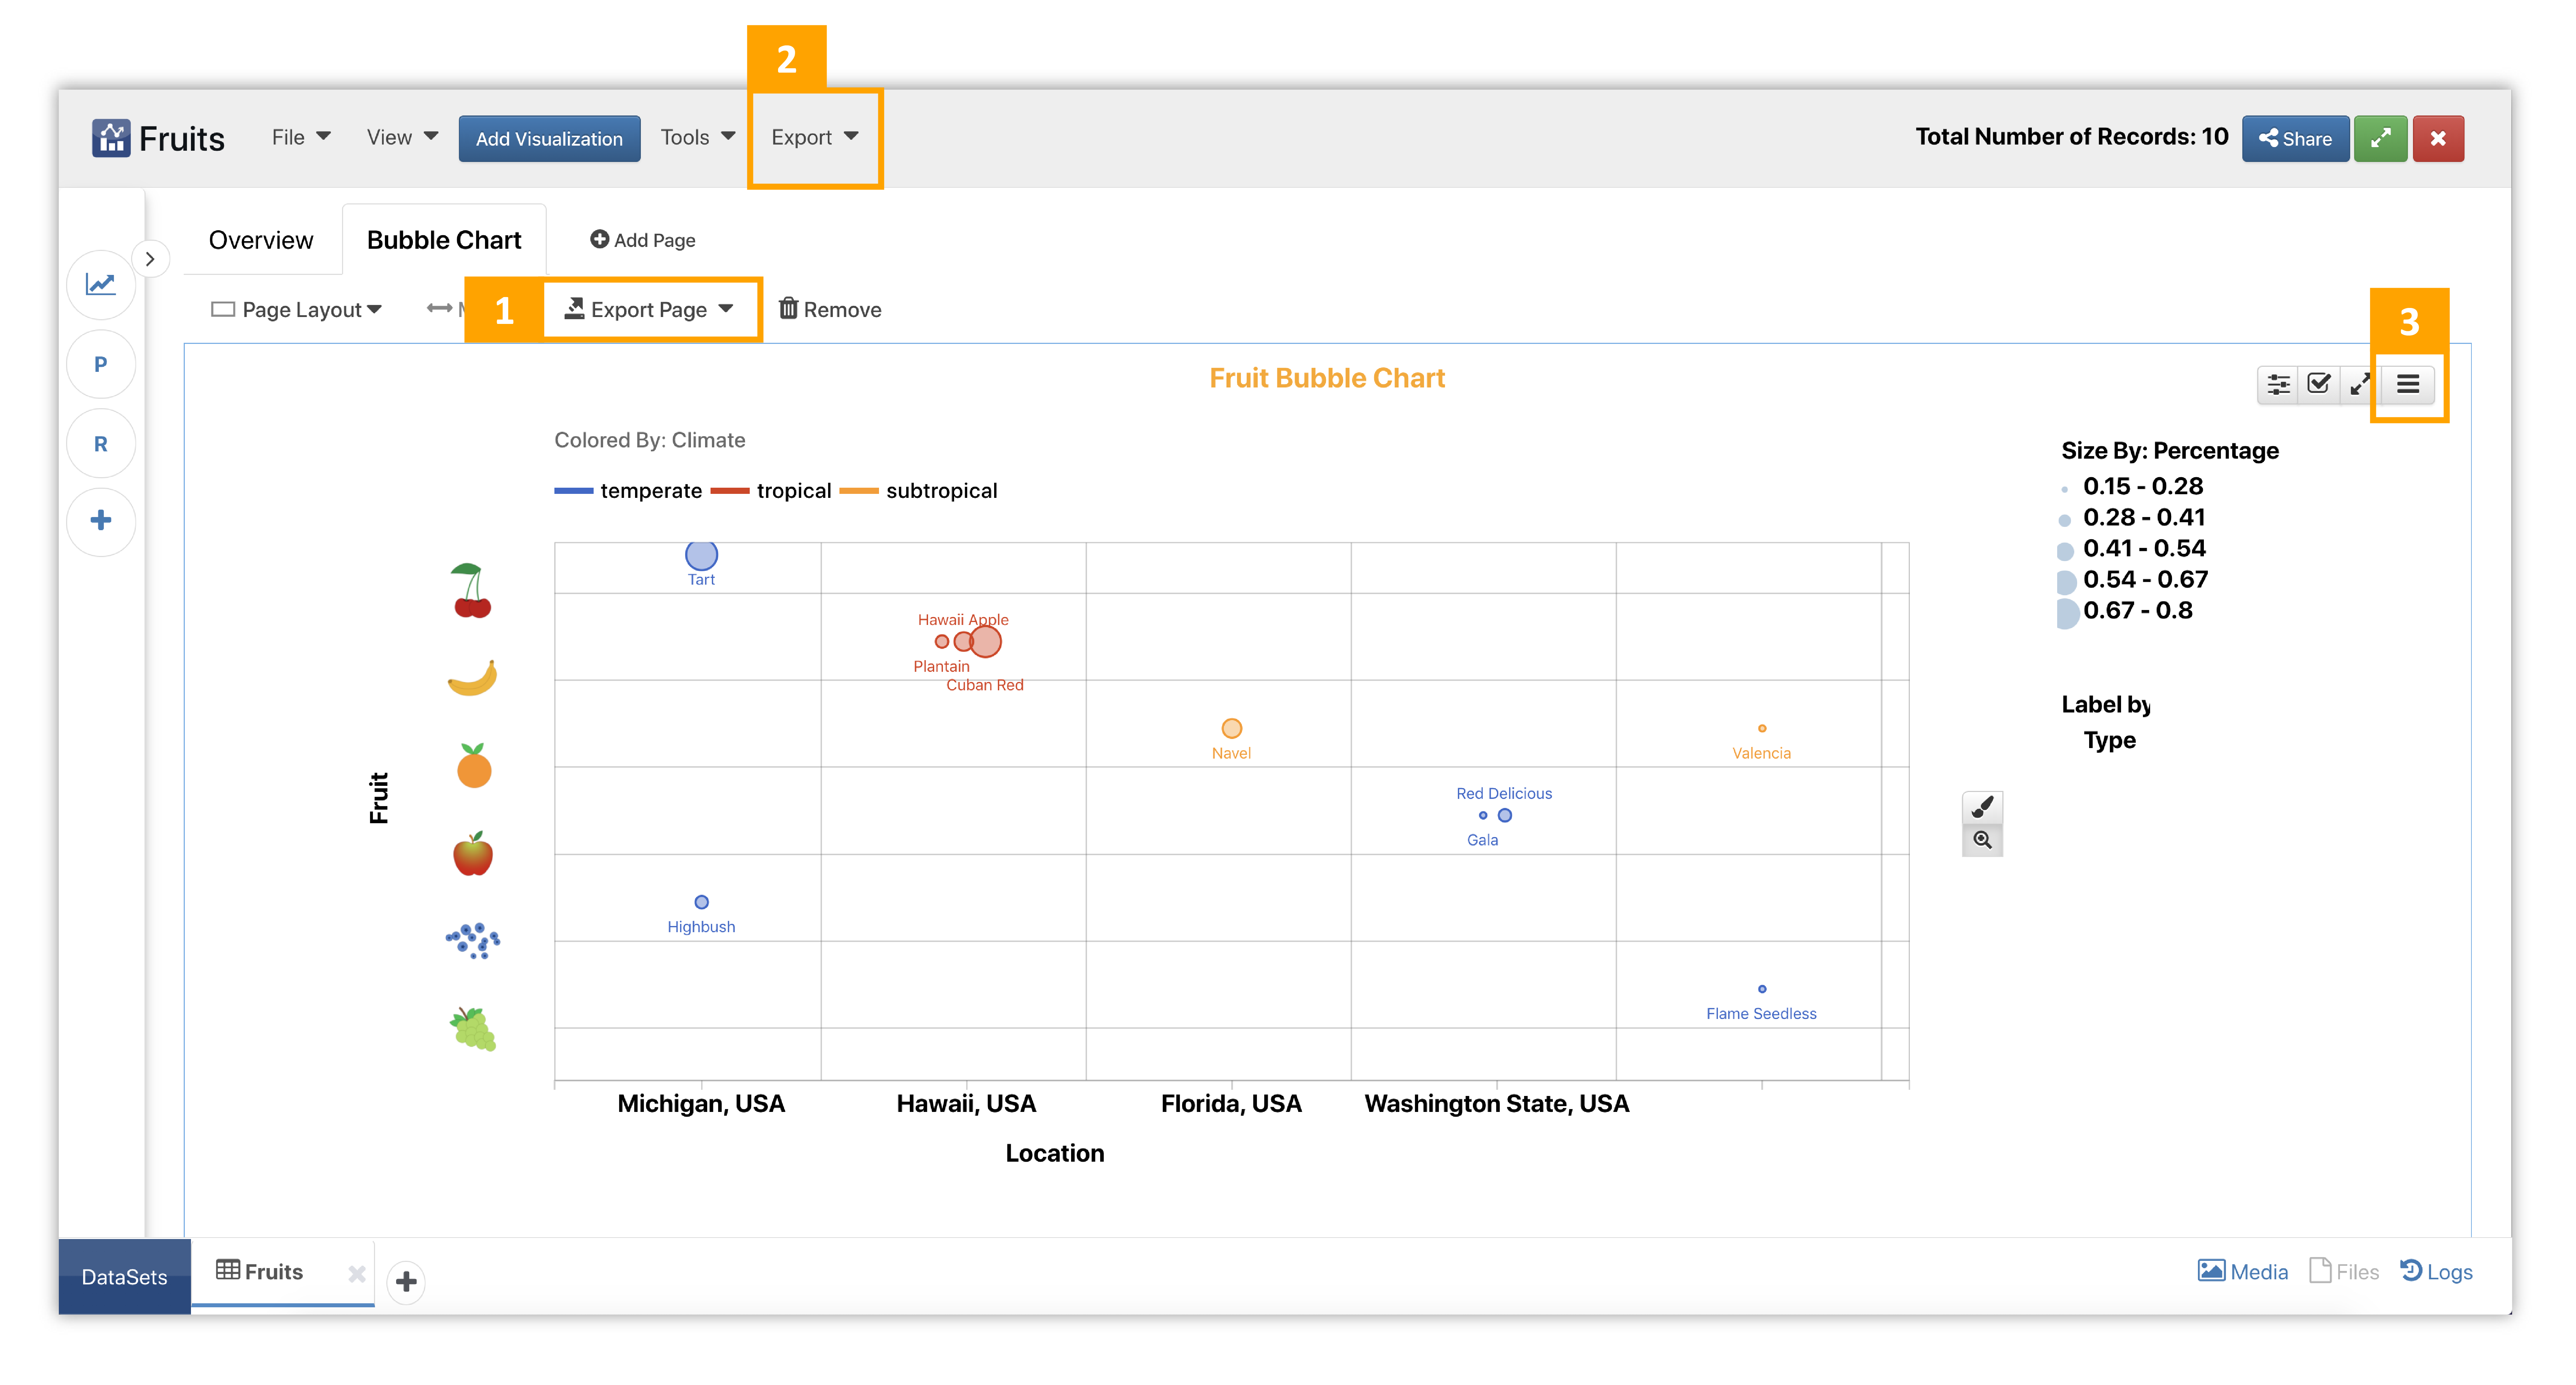Switch to the Overview tab
This screenshot has width=2576, height=1385.
(x=261, y=240)
